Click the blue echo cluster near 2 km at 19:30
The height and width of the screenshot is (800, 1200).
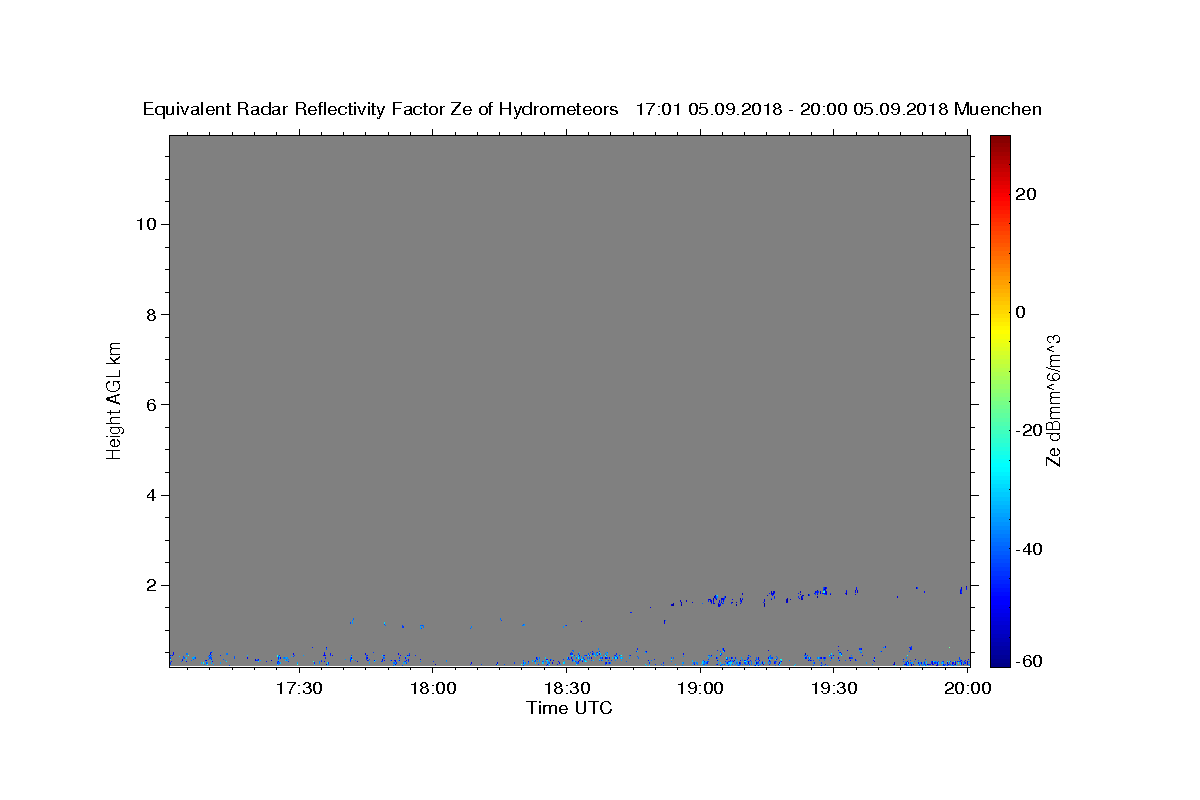pos(822,592)
